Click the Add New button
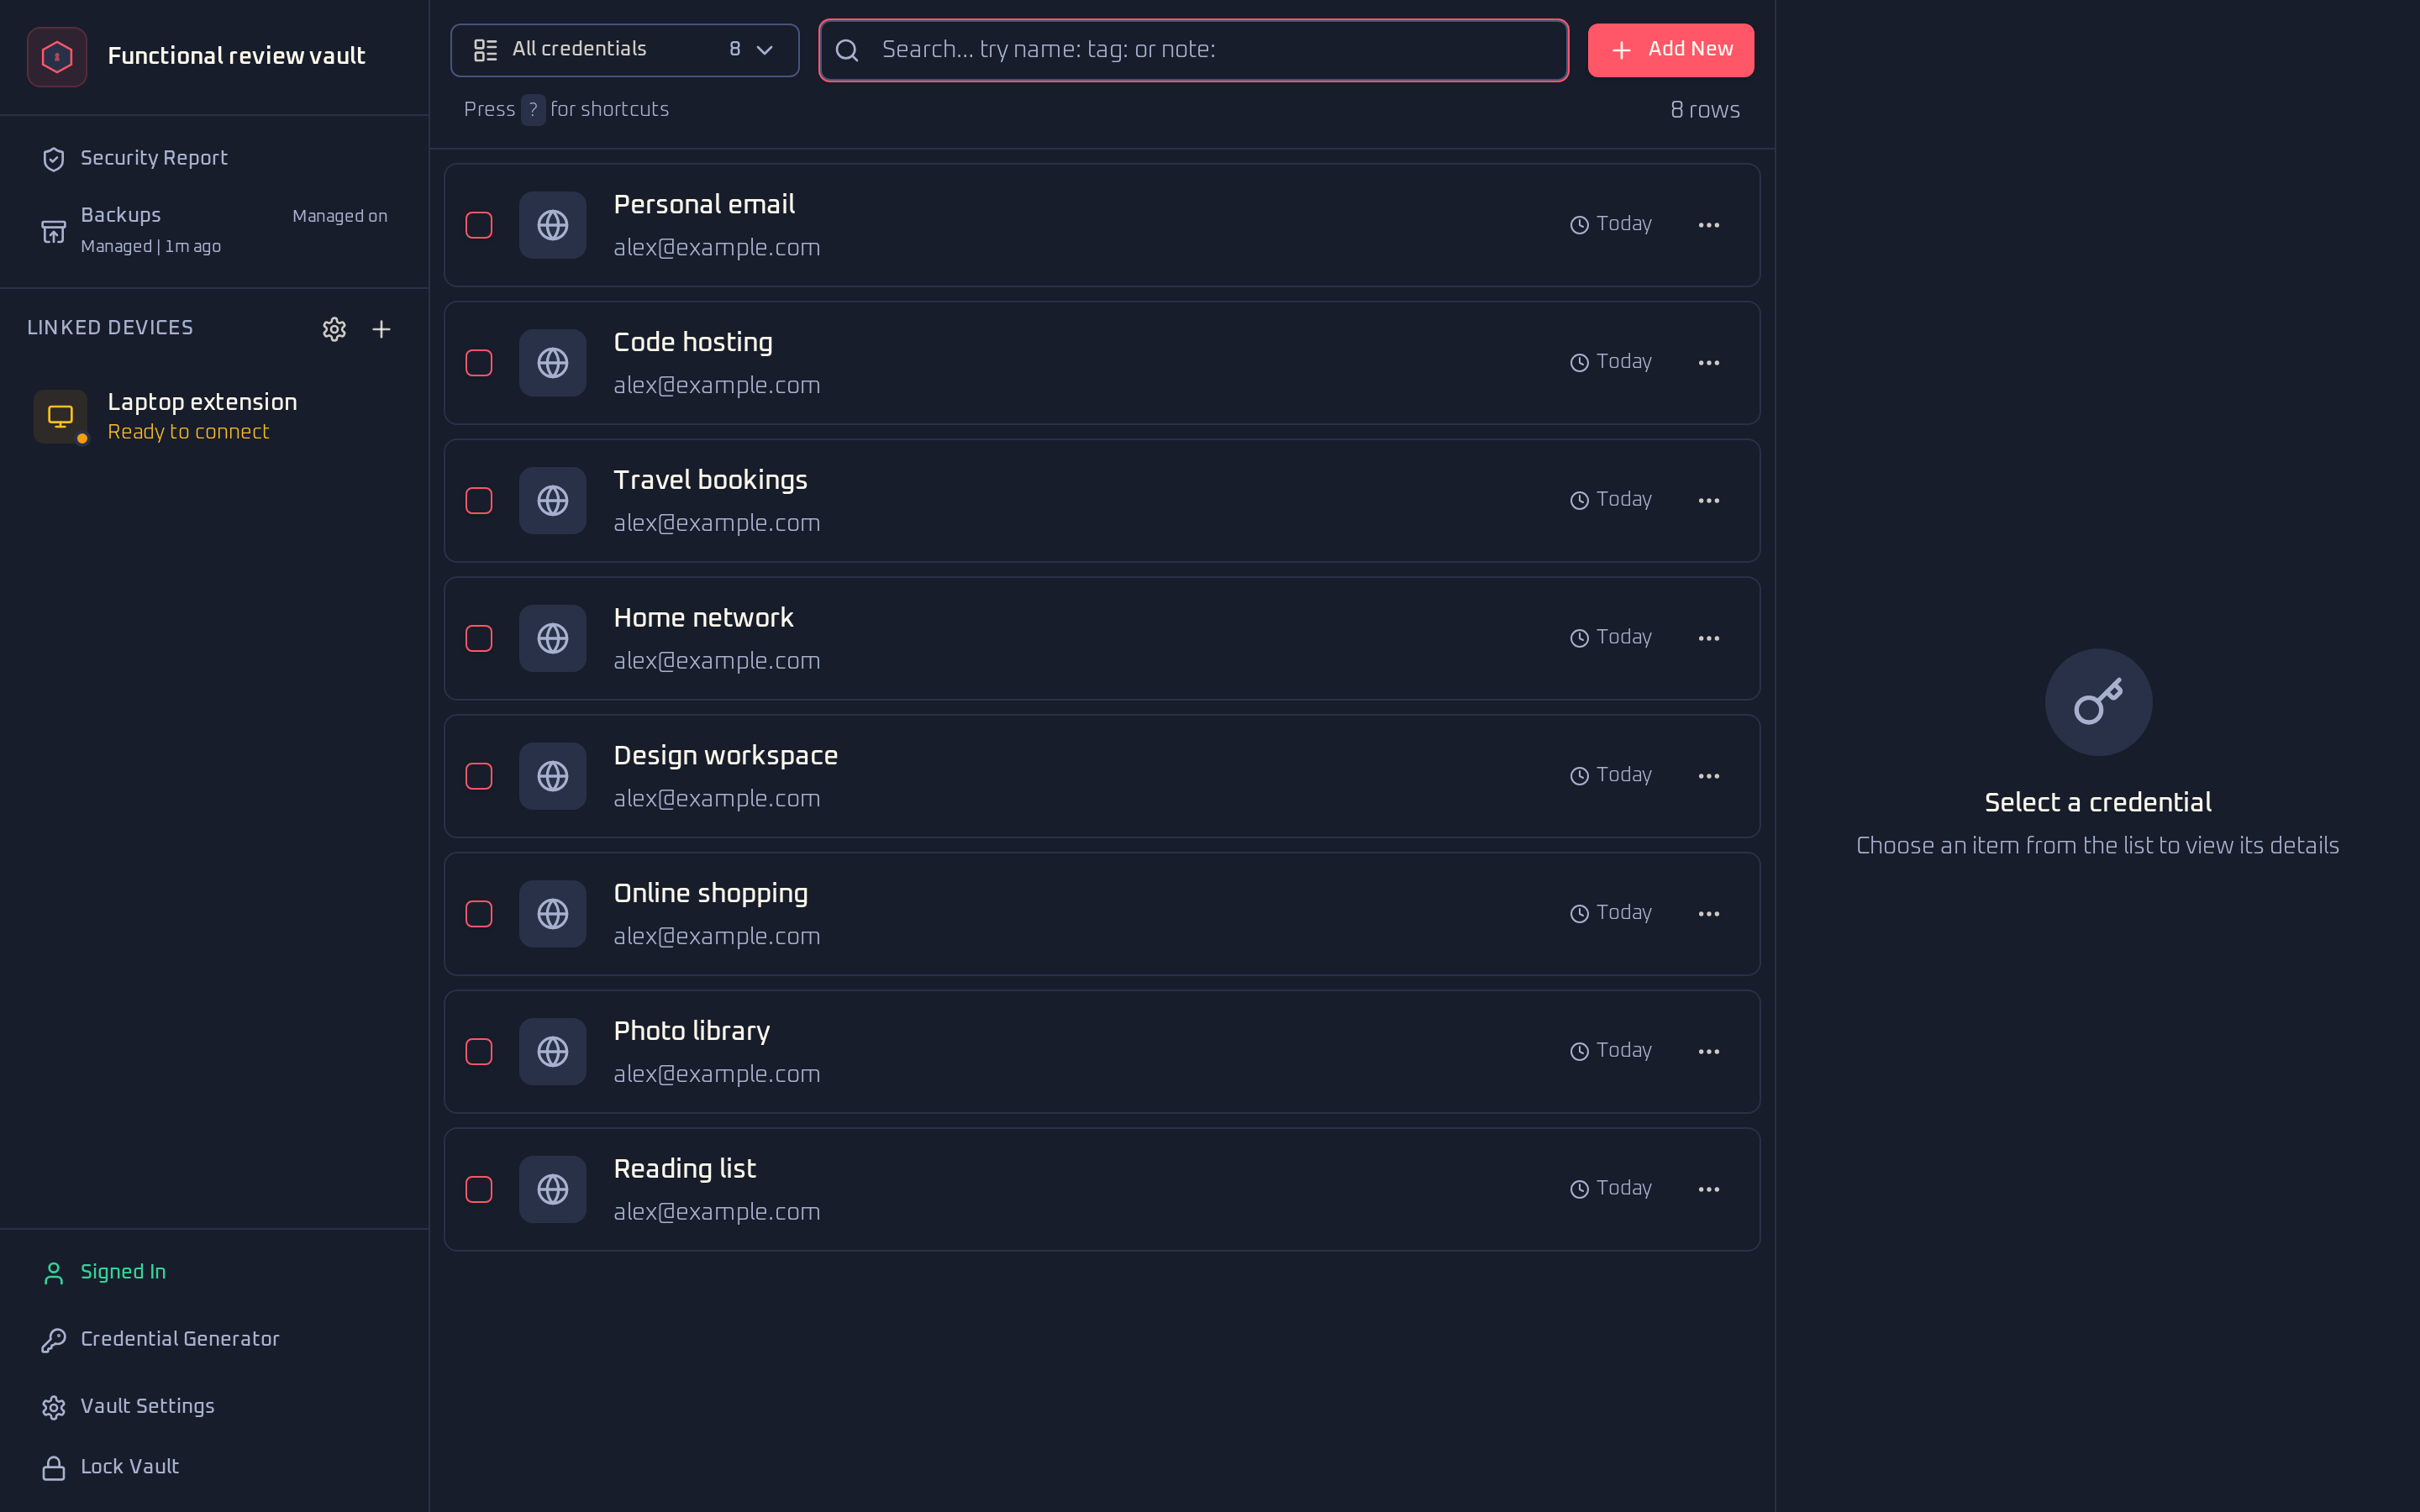Screen dimensions: 2420x1512 pyautogui.click(x=1670, y=50)
